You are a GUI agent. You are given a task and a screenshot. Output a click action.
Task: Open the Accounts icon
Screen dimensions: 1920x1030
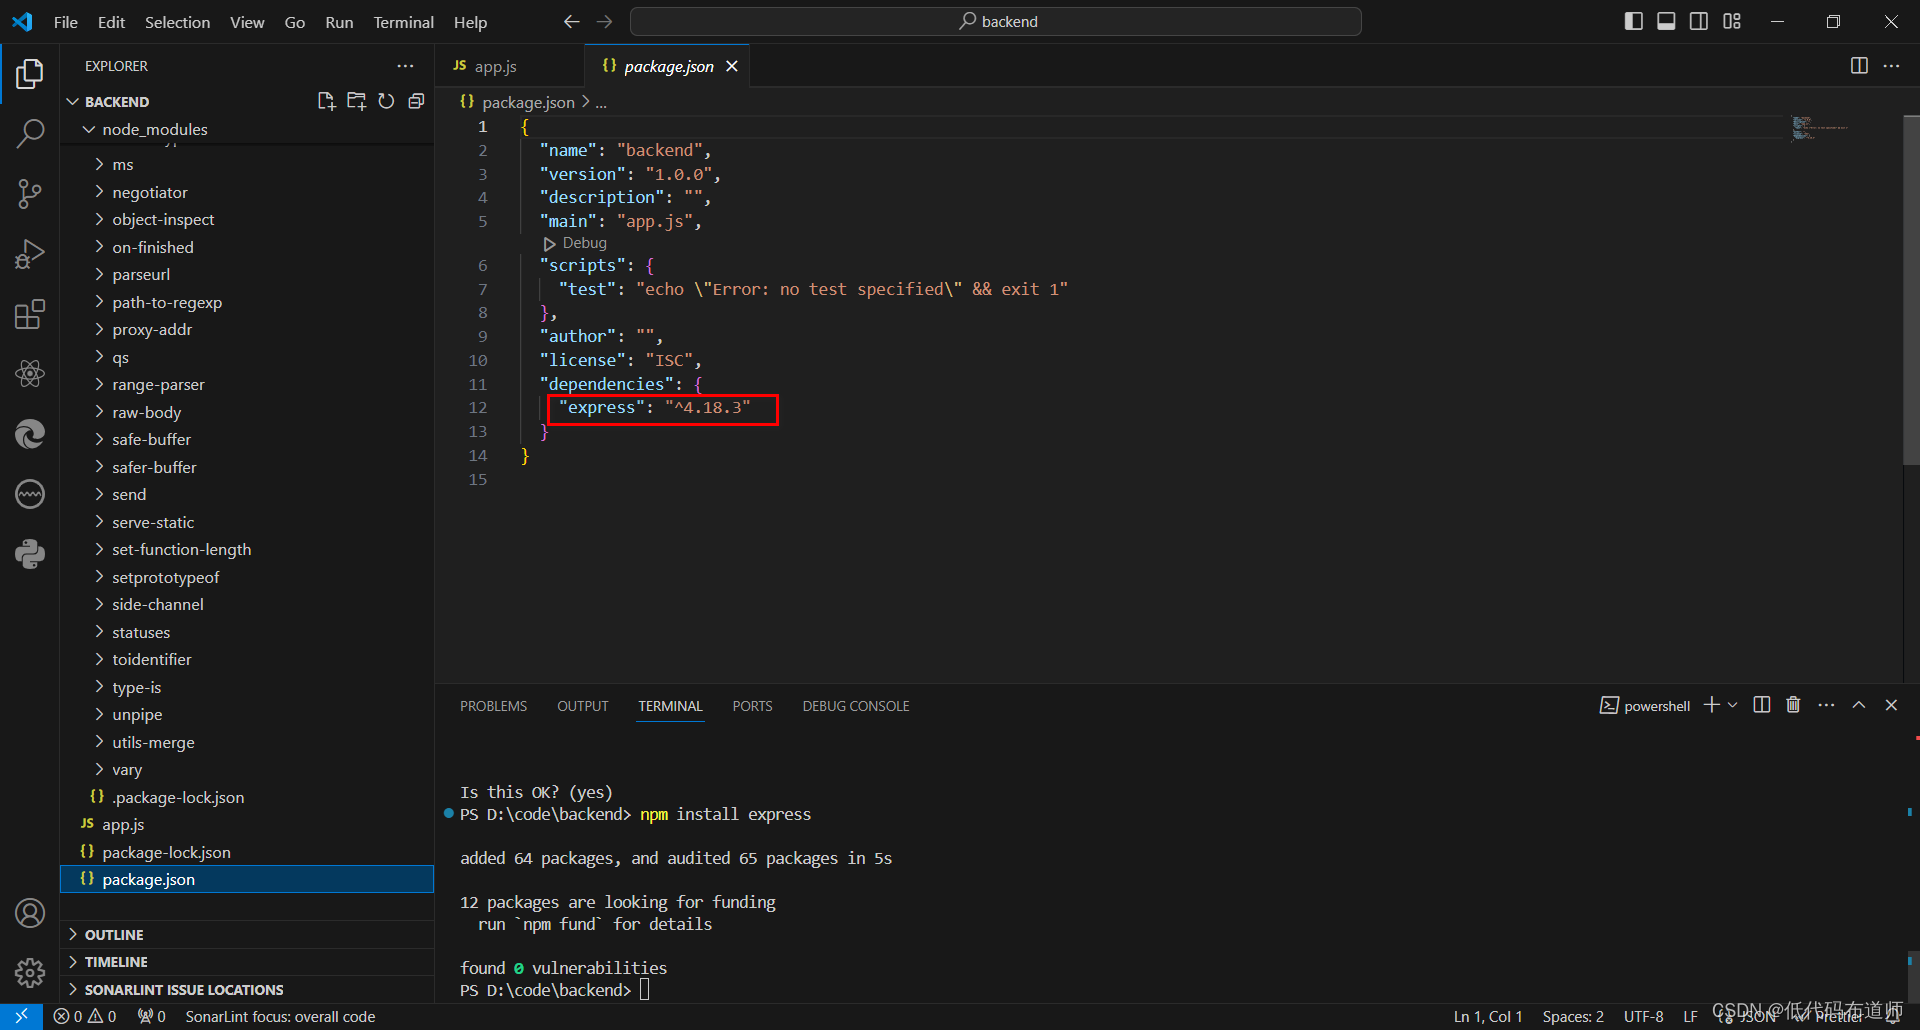point(30,913)
